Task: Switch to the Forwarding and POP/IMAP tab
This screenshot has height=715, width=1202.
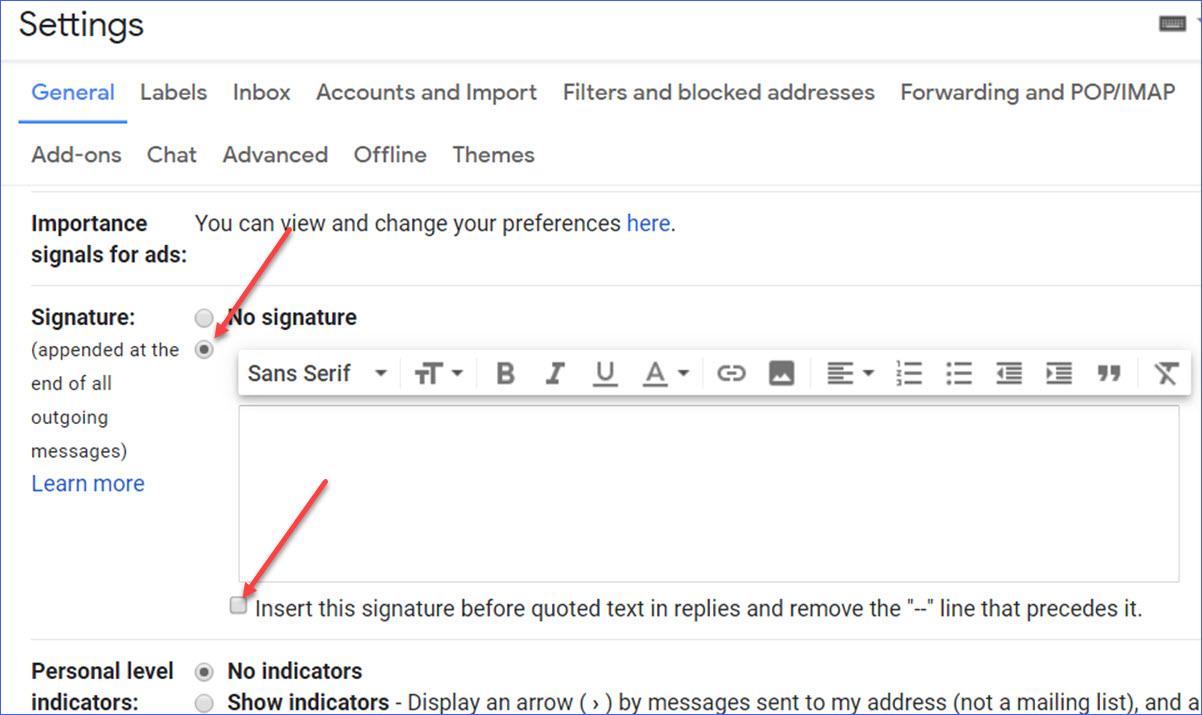Action: click(x=1037, y=92)
